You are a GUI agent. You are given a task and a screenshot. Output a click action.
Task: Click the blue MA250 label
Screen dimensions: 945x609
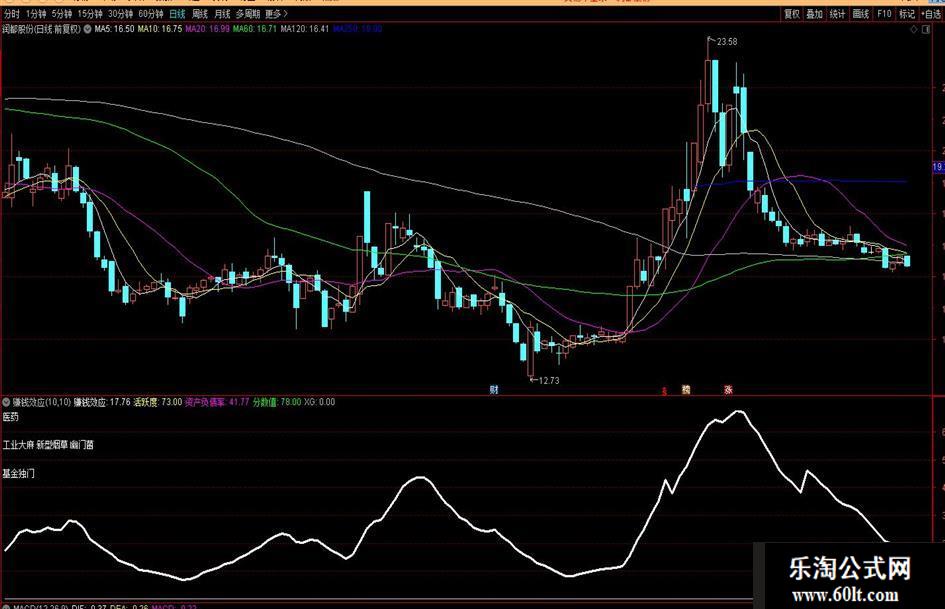click(x=357, y=28)
